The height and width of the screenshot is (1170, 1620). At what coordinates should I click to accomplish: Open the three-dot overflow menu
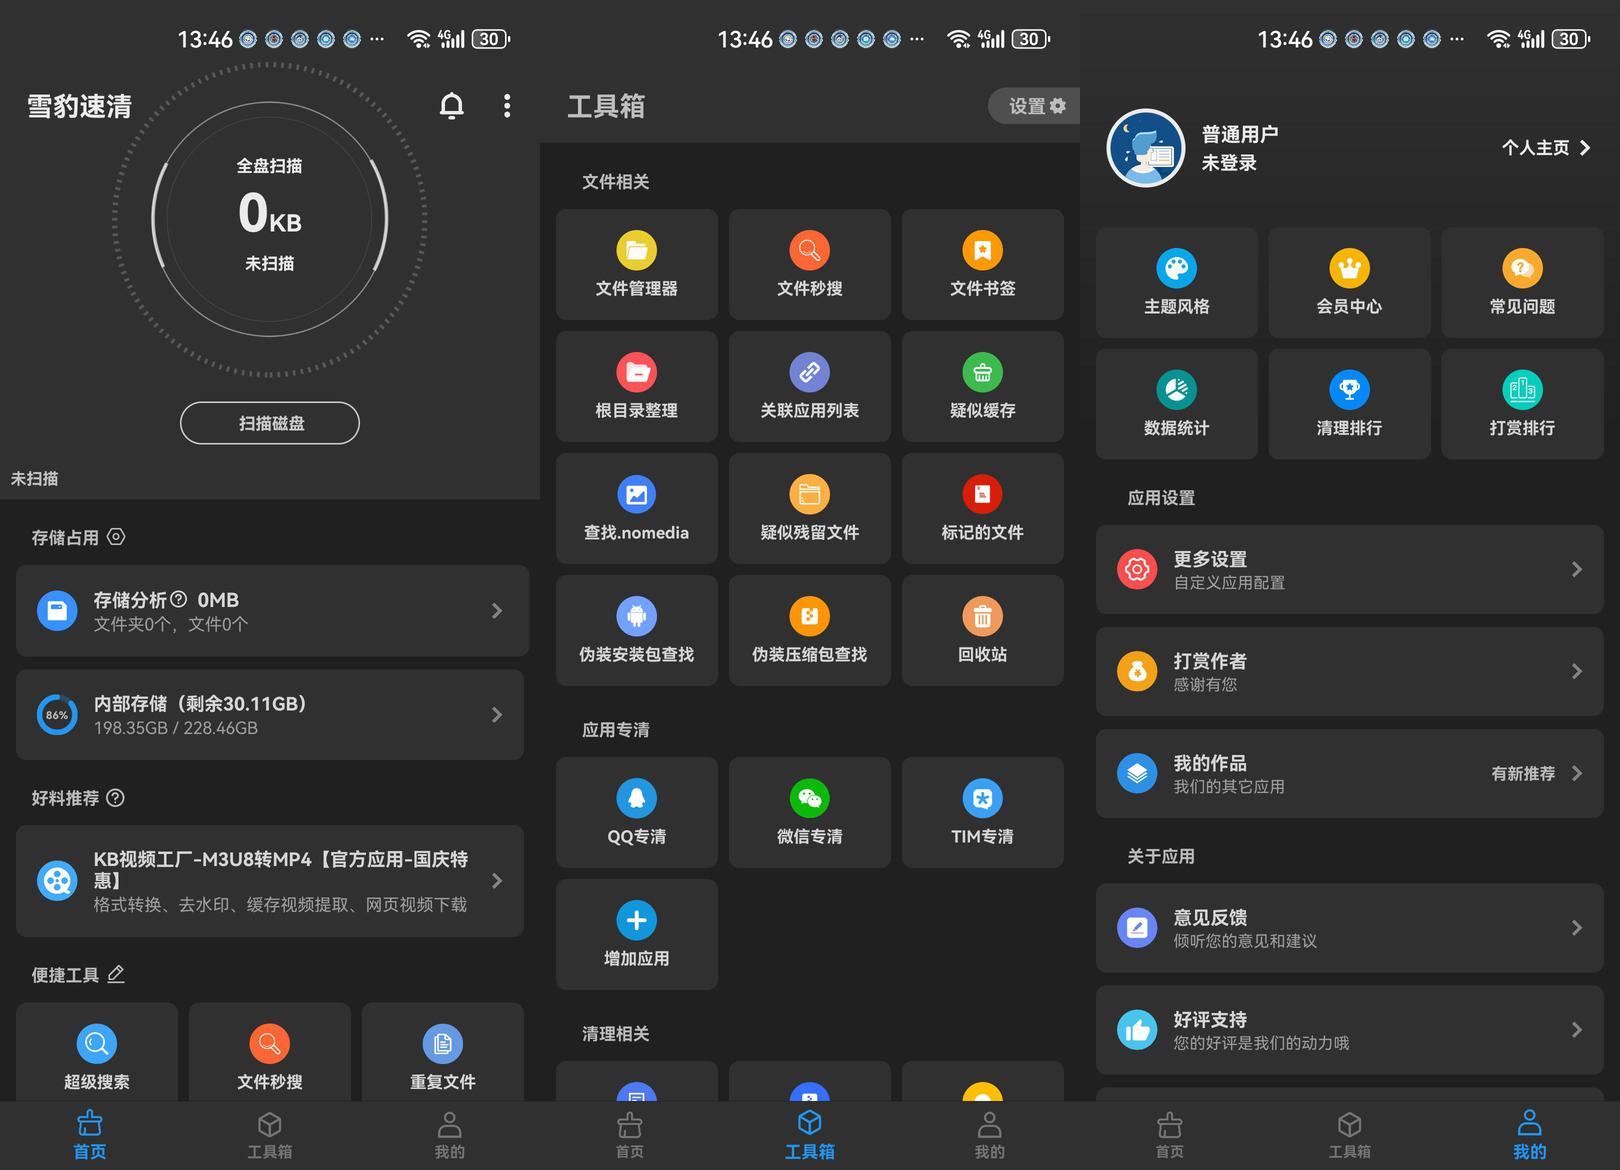point(507,106)
